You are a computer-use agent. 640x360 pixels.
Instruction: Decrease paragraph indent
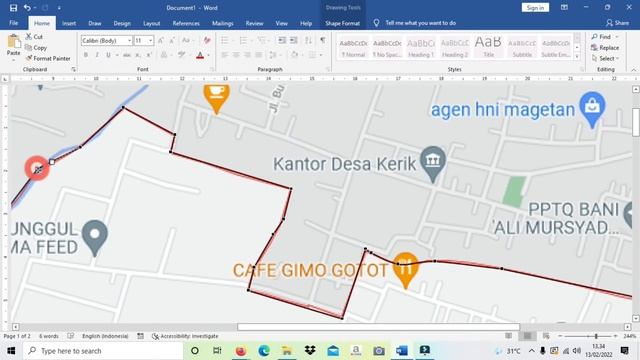click(282, 40)
